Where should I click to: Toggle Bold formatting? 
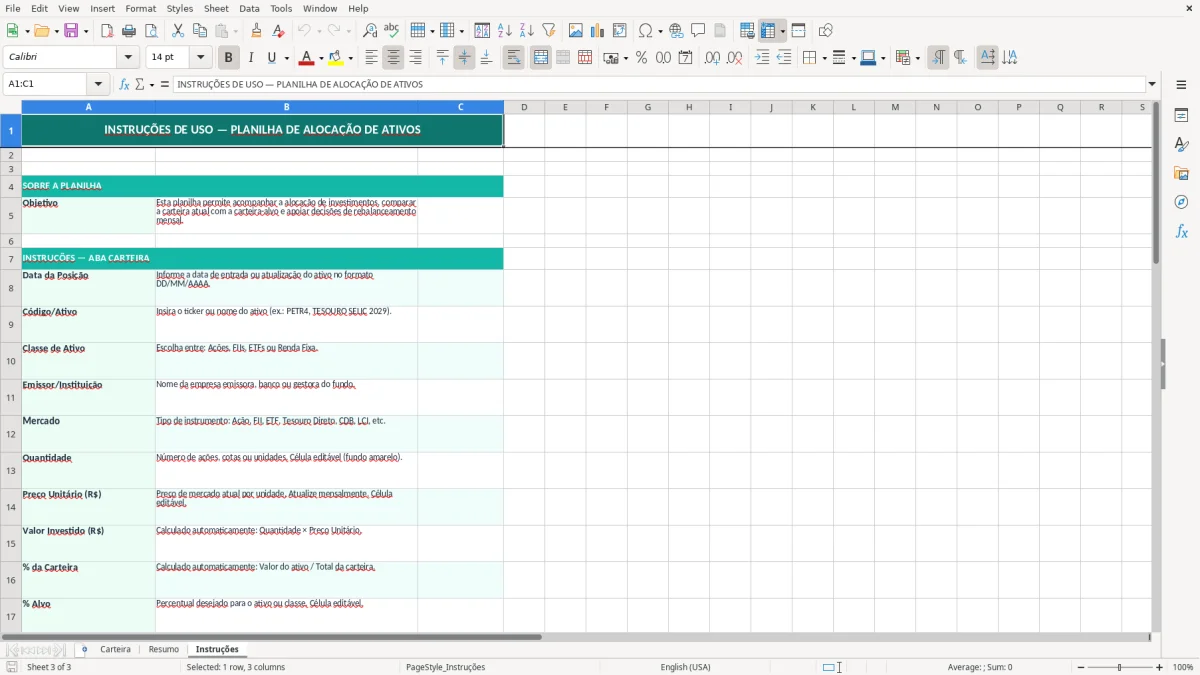pyautogui.click(x=228, y=58)
